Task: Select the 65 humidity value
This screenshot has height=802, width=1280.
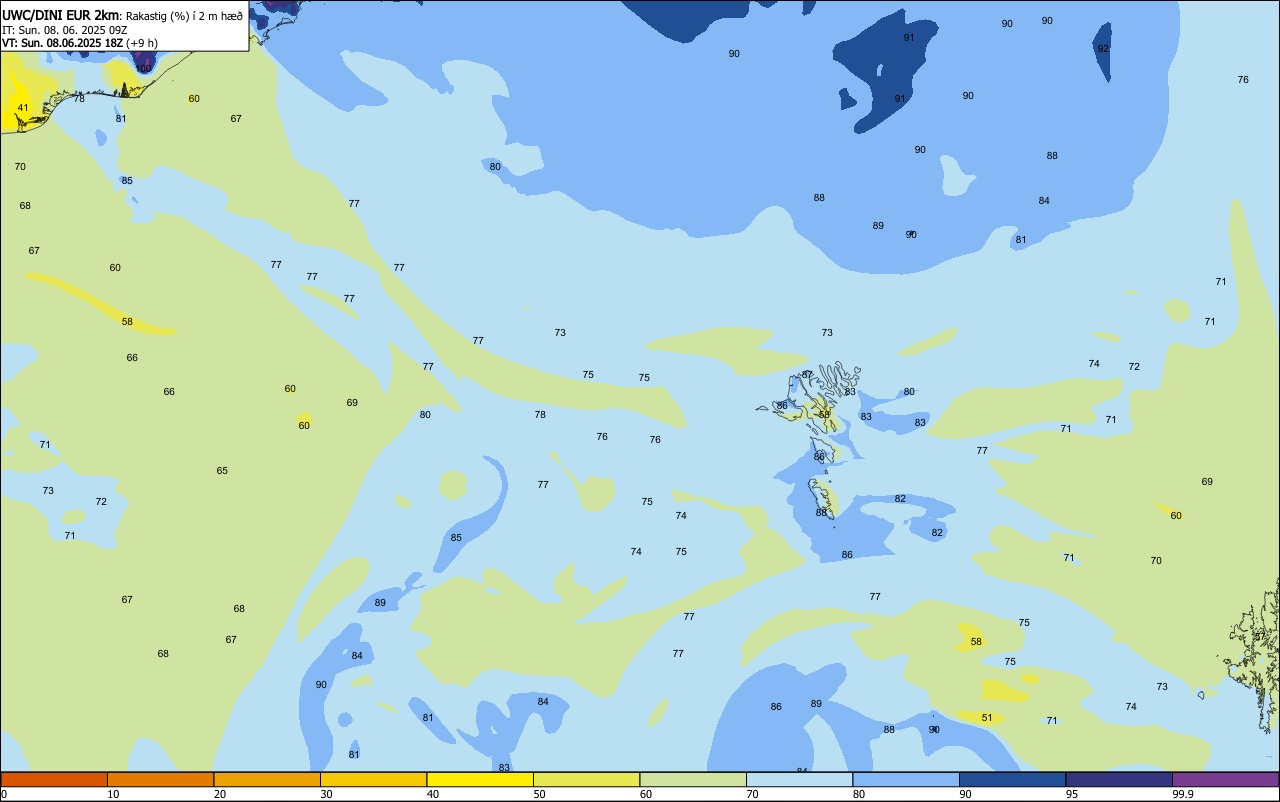Action: click(x=222, y=470)
